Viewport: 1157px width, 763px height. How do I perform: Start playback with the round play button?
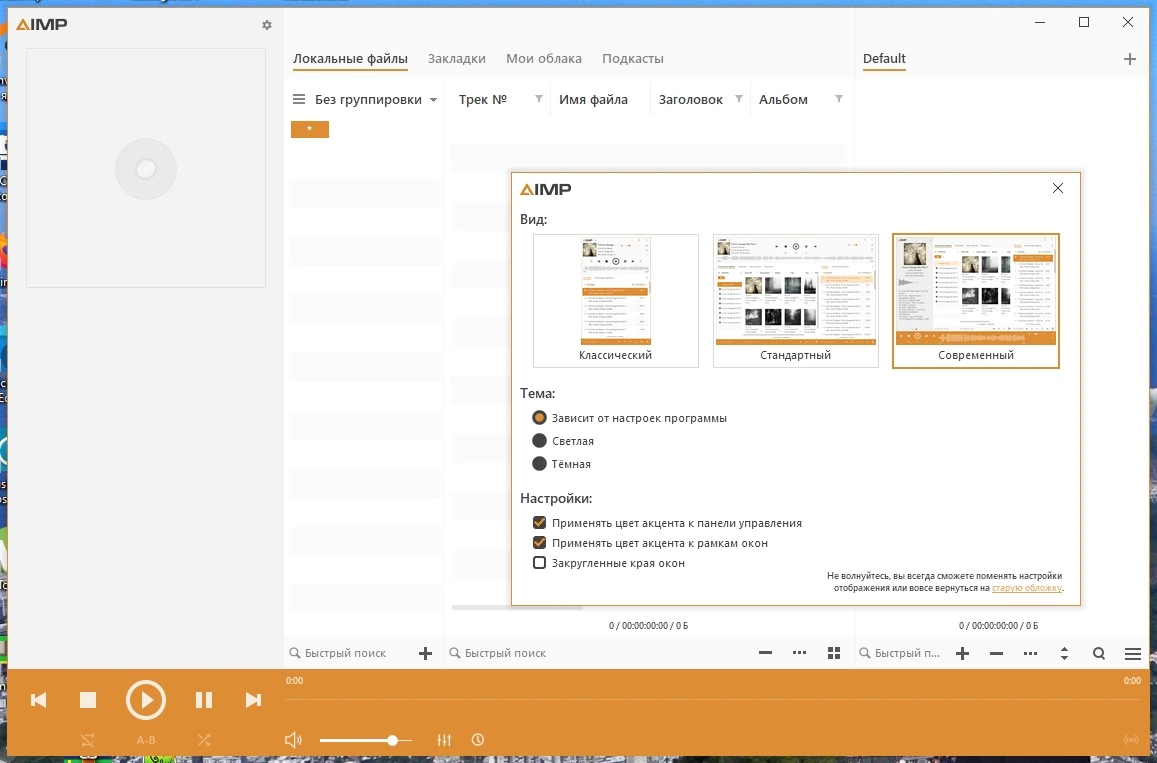click(x=145, y=700)
